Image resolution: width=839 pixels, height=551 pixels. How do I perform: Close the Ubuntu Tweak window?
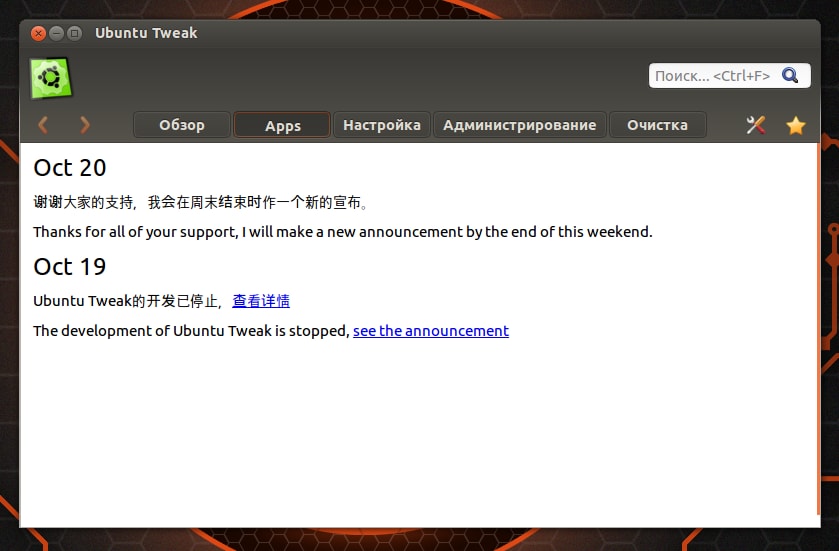(38, 33)
